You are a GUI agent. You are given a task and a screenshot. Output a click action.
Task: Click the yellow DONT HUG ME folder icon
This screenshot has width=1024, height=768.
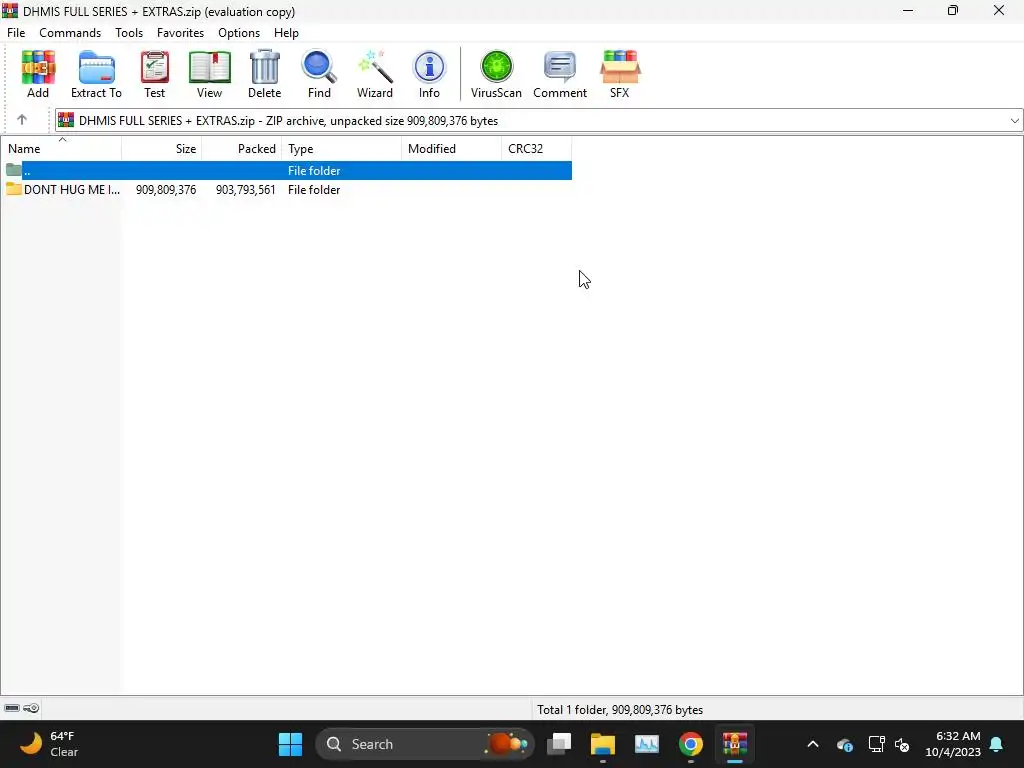pos(14,189)
